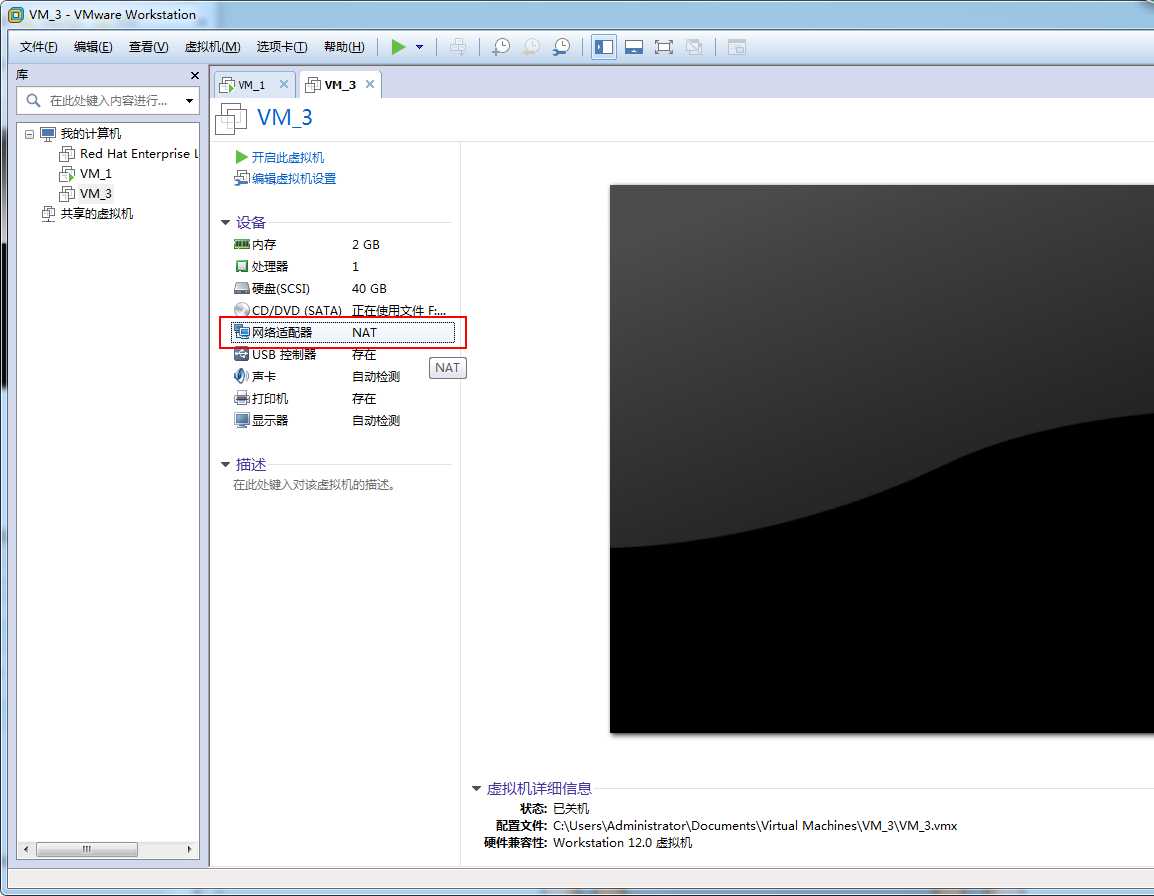Viewport: 1154px width, 896px height.
Task: Click the 打印机 printer icon
Action: point(241,398)
